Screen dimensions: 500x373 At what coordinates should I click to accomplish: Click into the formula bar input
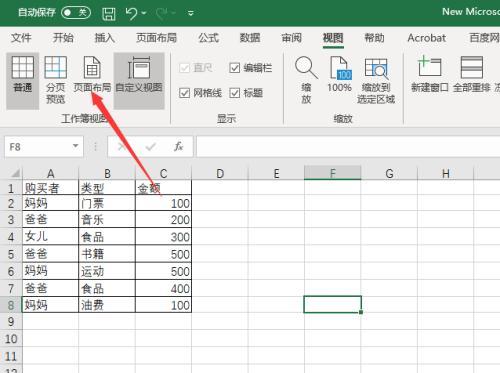[348, 146]
